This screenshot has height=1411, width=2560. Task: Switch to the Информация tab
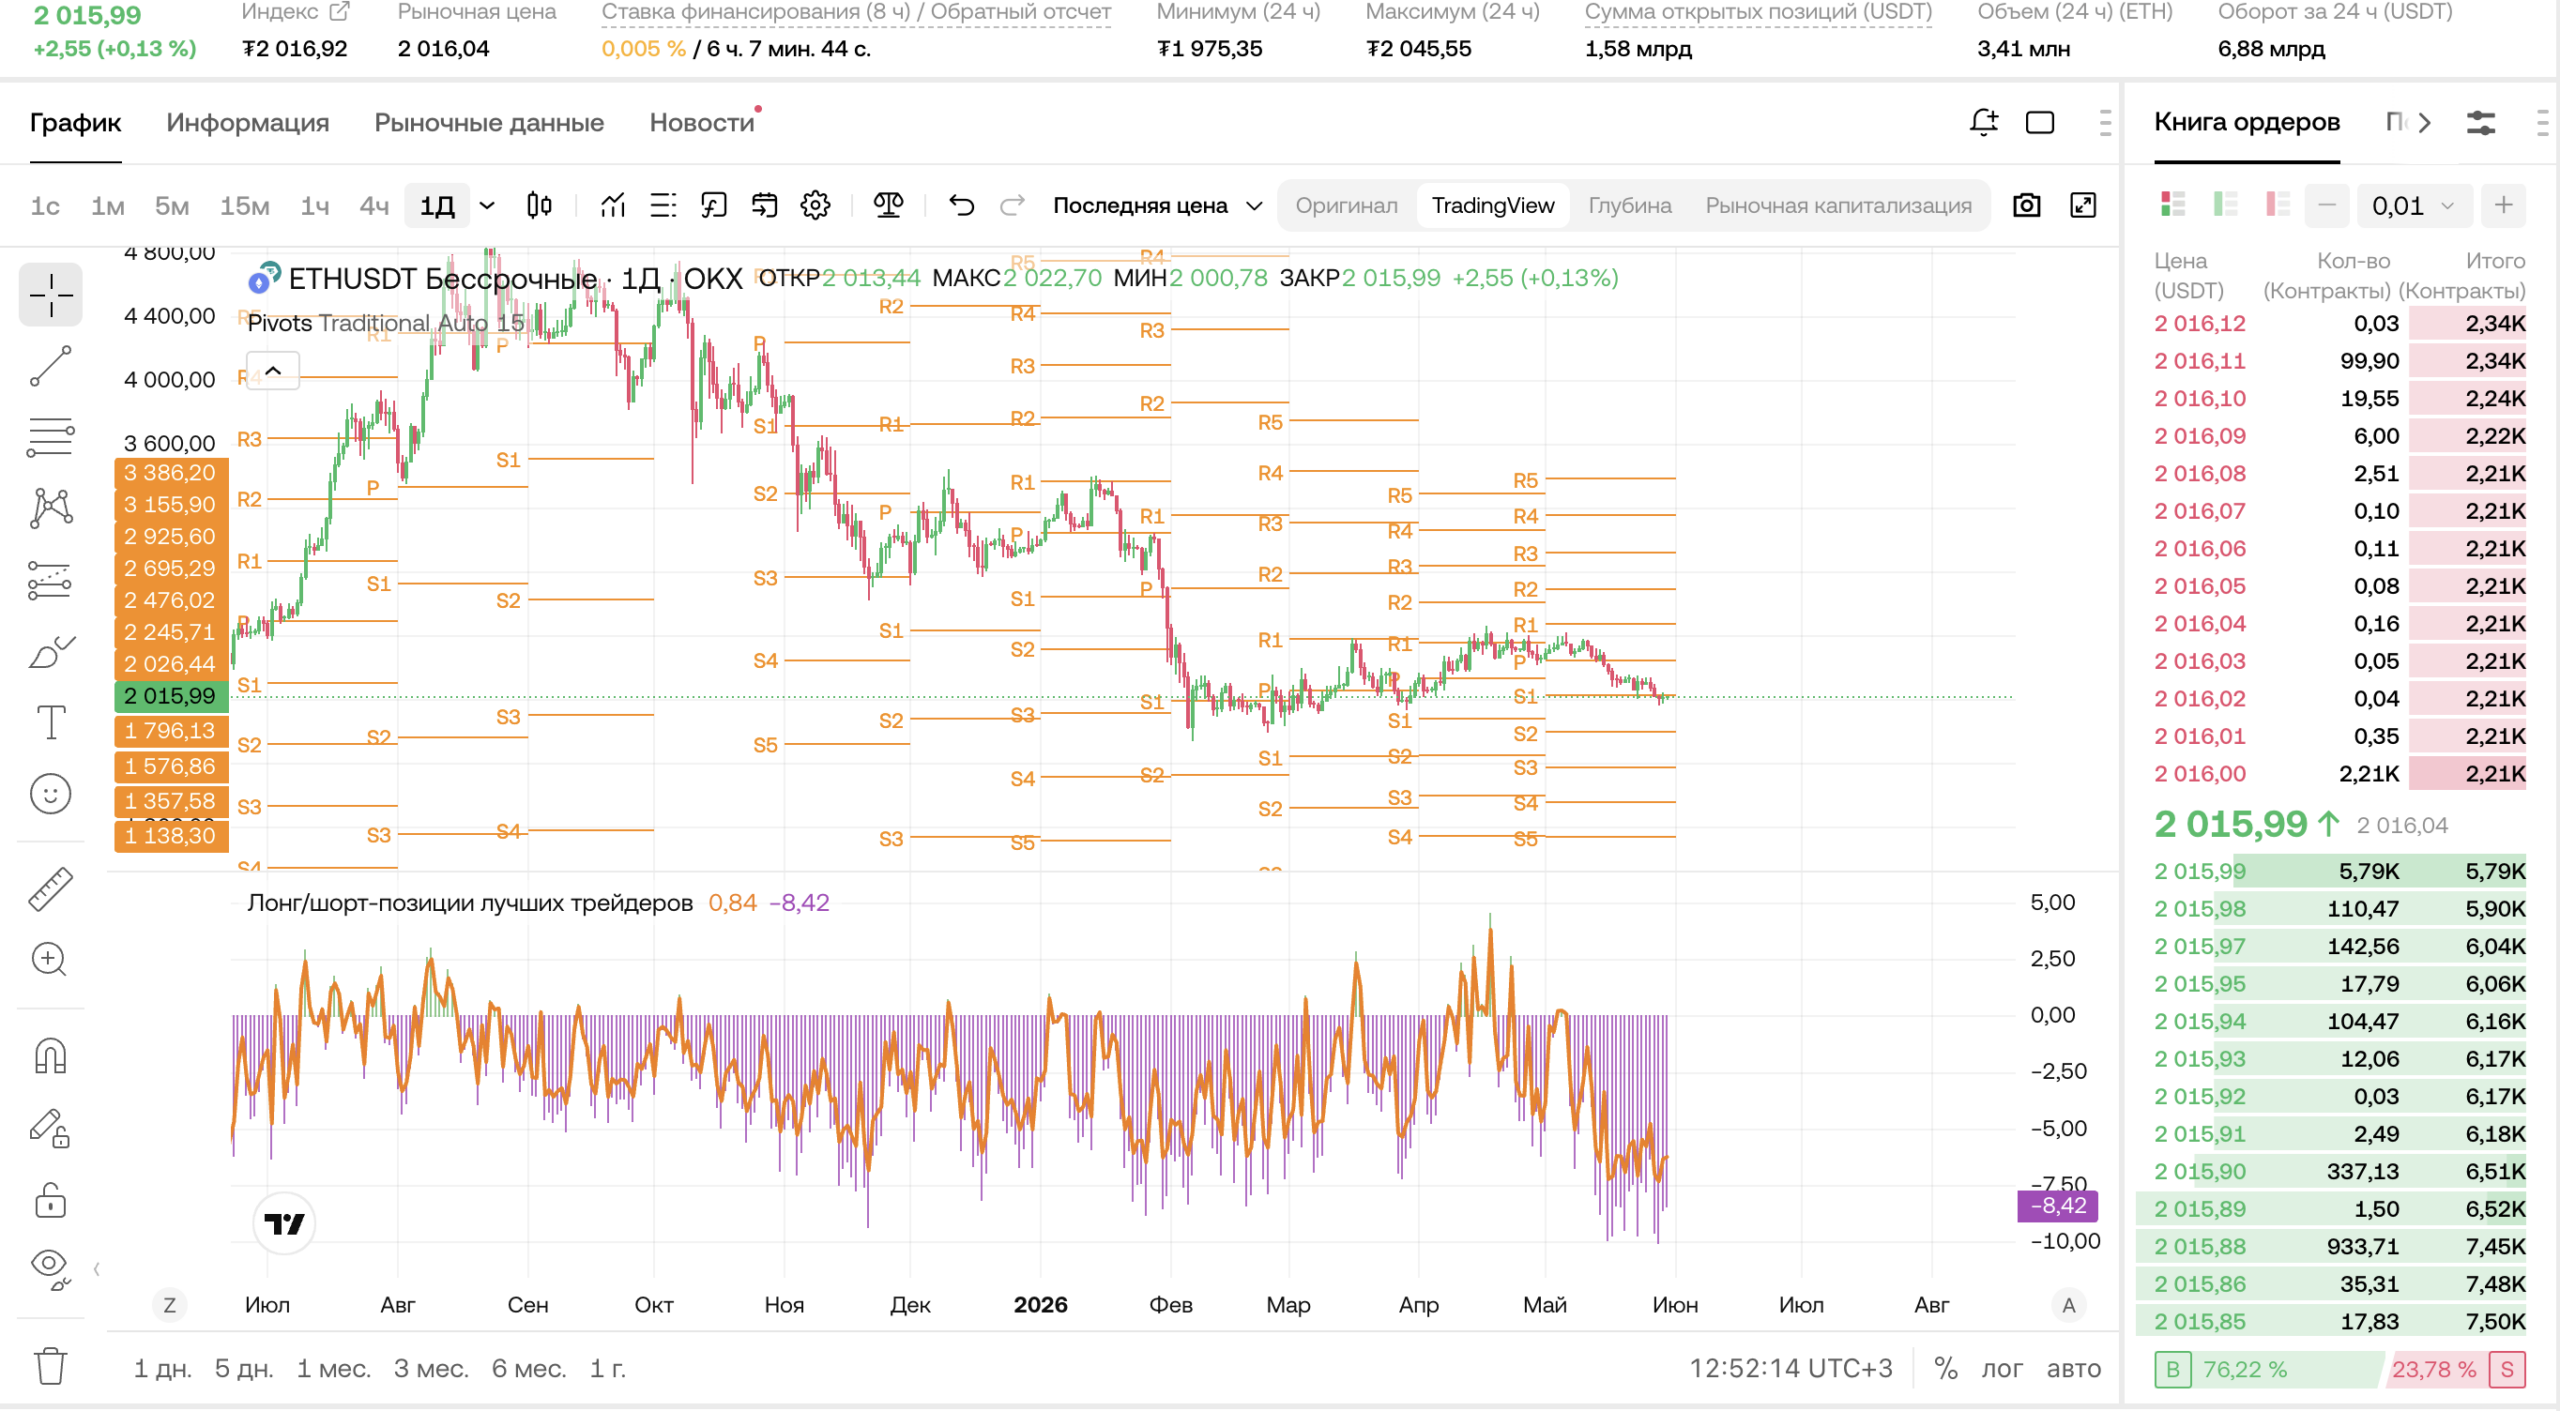point(247,122)
